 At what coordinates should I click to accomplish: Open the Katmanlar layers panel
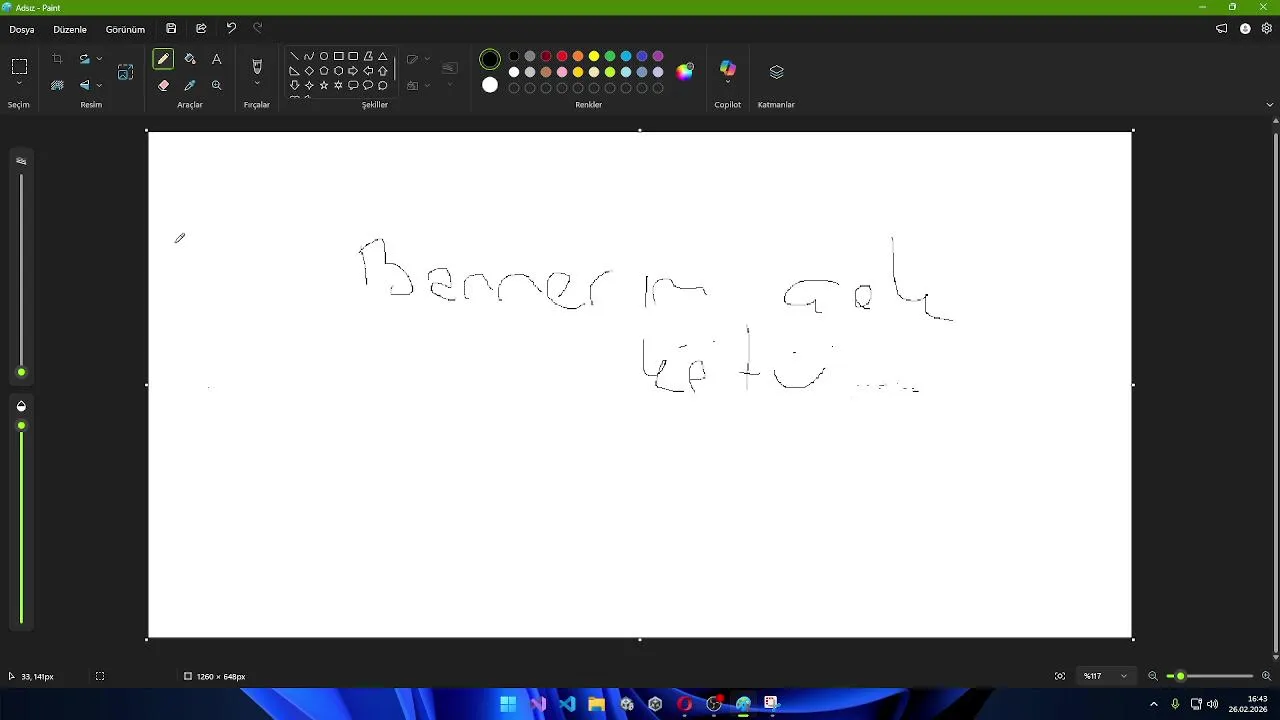point(776,72)
